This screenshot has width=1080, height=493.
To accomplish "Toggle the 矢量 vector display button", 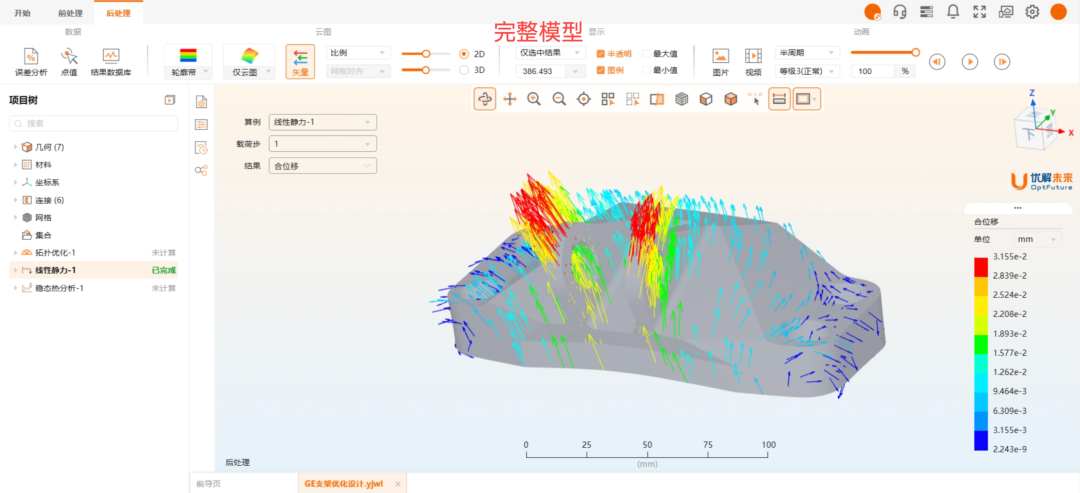I will 299,60.
